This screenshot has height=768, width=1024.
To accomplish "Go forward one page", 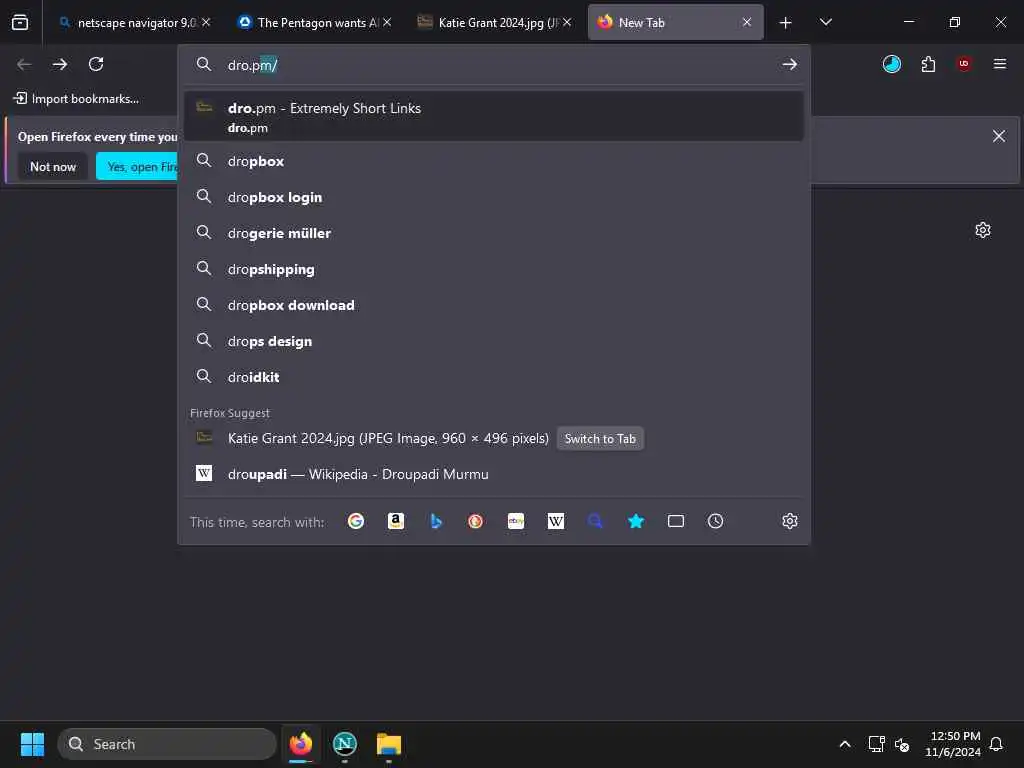I will (59, 64).
